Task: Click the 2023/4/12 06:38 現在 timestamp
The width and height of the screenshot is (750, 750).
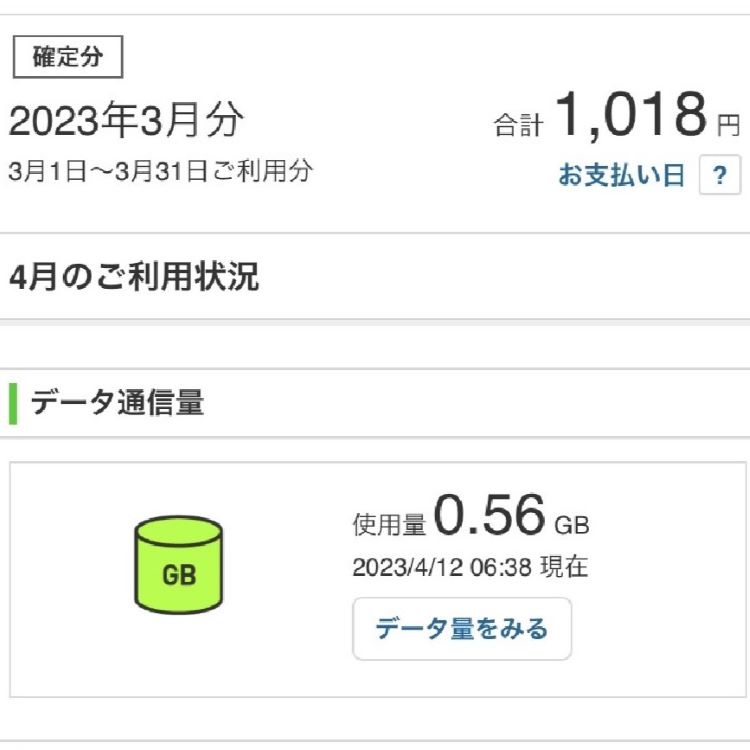Action: click(x=470, y=567)
